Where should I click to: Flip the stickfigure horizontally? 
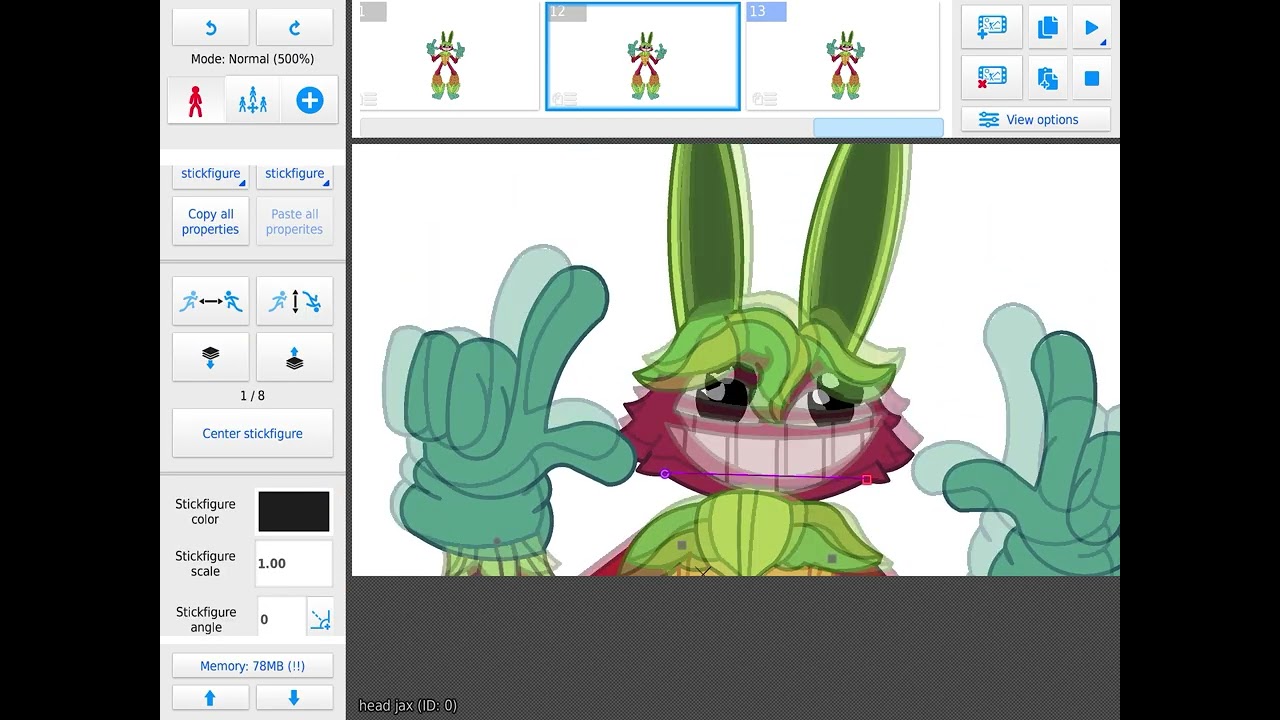click(210, 301)
